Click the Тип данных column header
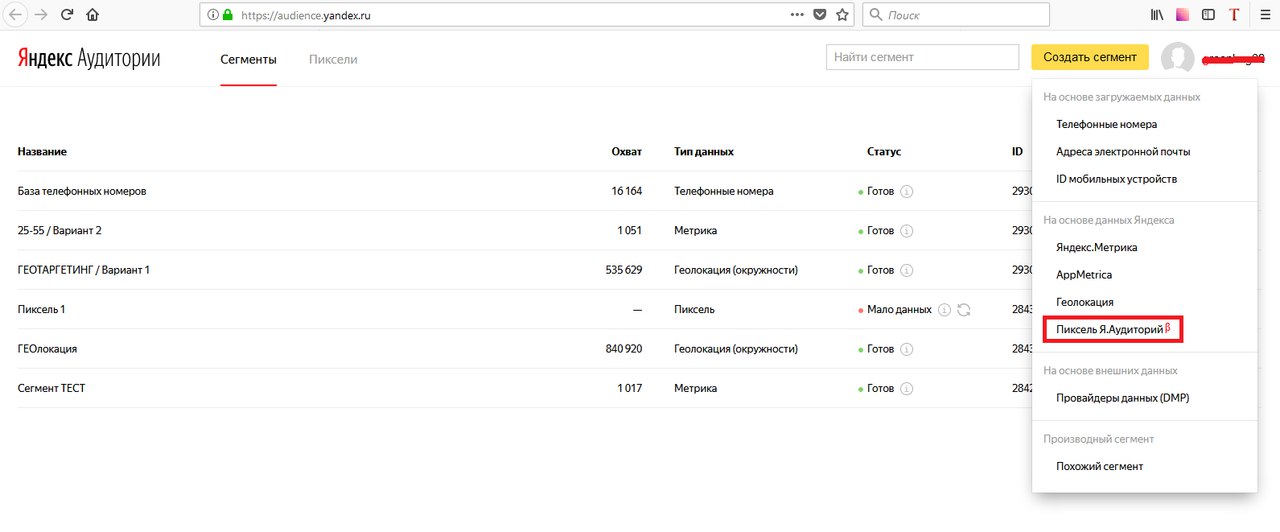Screen dimensions: 1280x532 click(704, 152)
